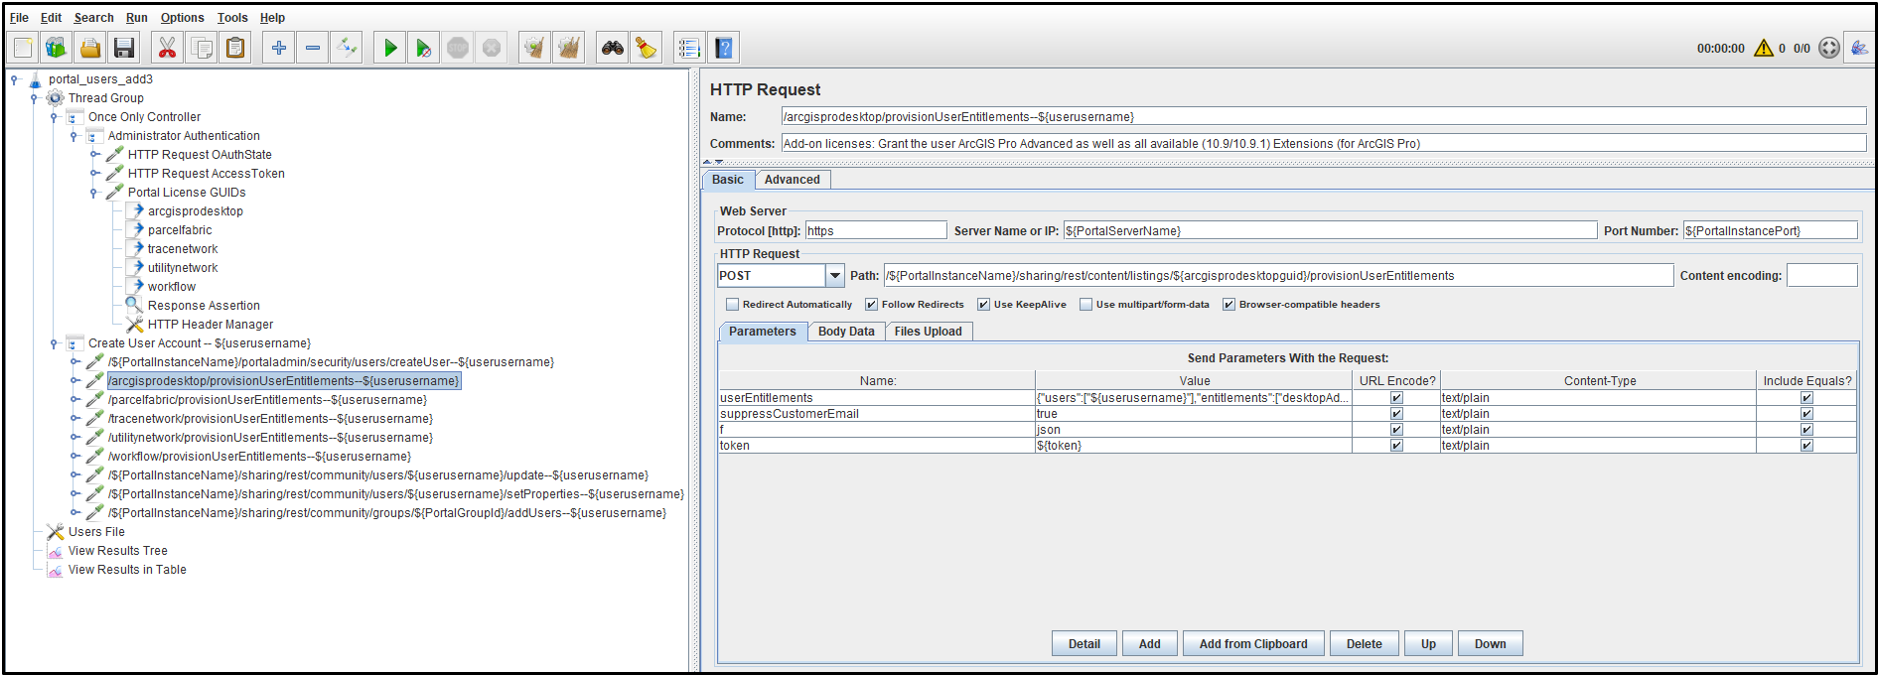Select the Response Assertion tree item
This screenshot has width=1880, height=677.
pyautogui.click(x=204, y=306)
